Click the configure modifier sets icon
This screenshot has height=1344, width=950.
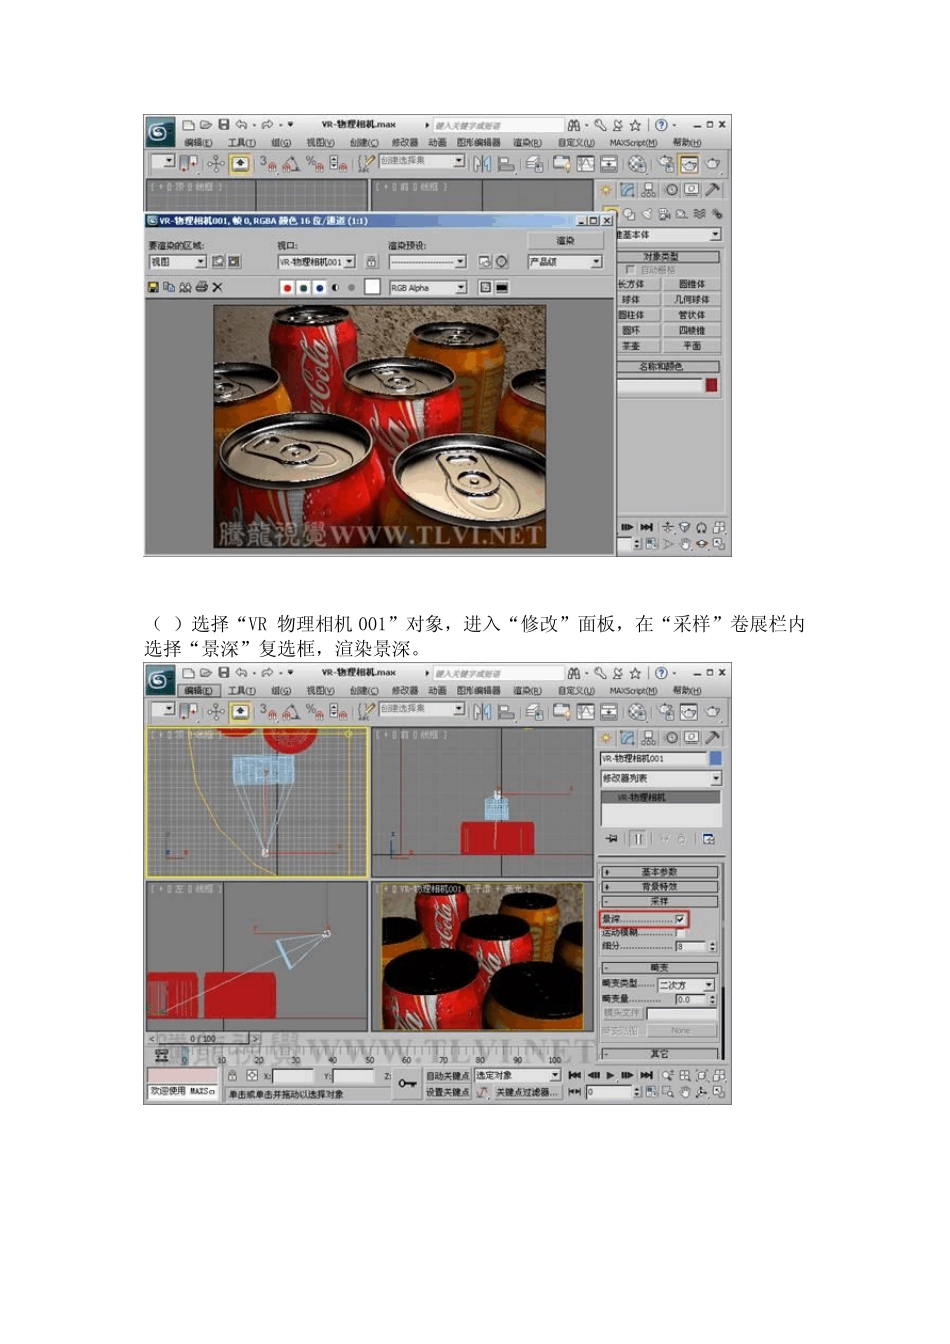(709, 839)
